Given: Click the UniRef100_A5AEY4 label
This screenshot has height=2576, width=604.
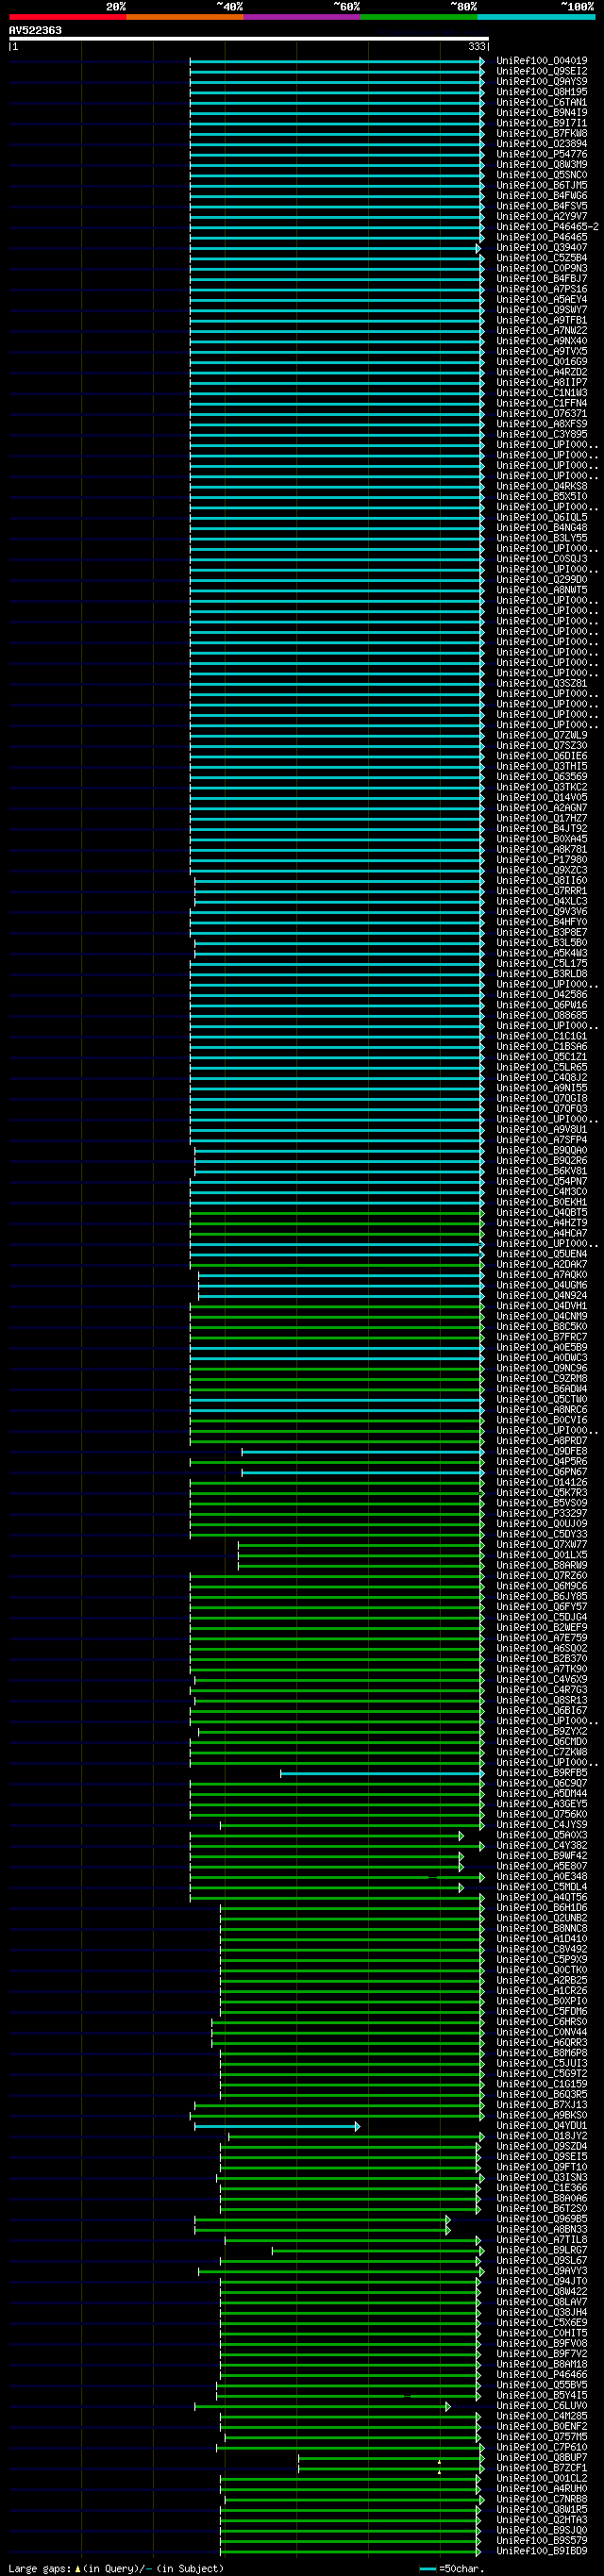Looking at the screenshot, I should pyautogui.click(x=542, y=299).
